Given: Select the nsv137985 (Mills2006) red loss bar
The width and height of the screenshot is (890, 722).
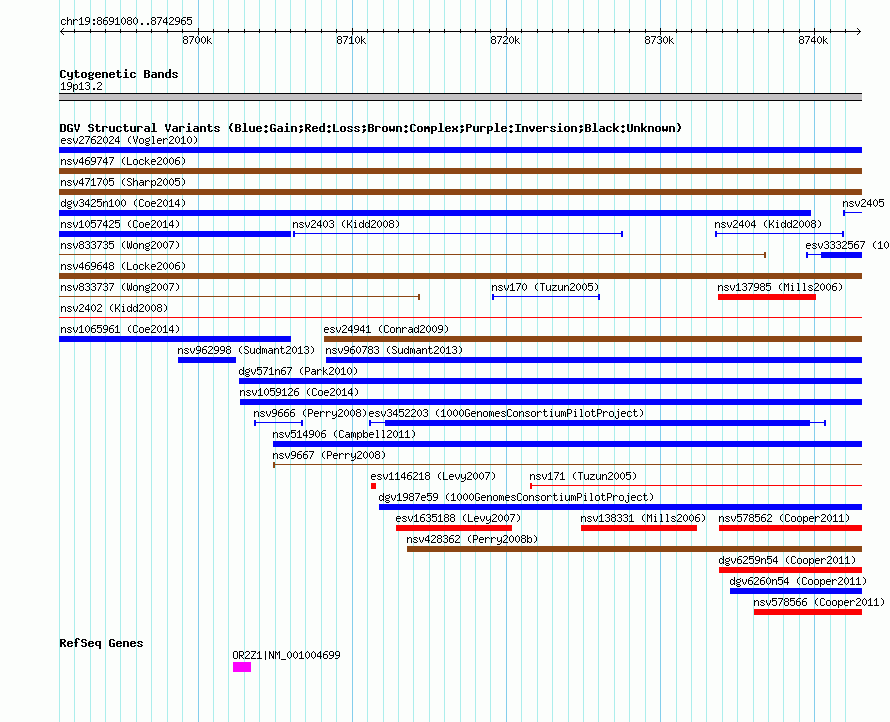Looking at the screenshot, I should [x=767, y=297].
